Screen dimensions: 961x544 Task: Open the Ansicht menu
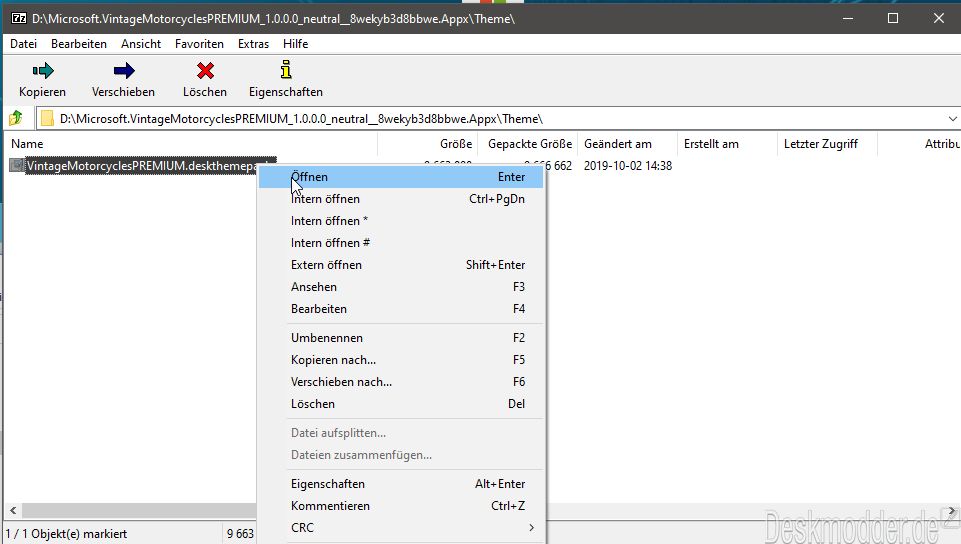click(141, 44)
